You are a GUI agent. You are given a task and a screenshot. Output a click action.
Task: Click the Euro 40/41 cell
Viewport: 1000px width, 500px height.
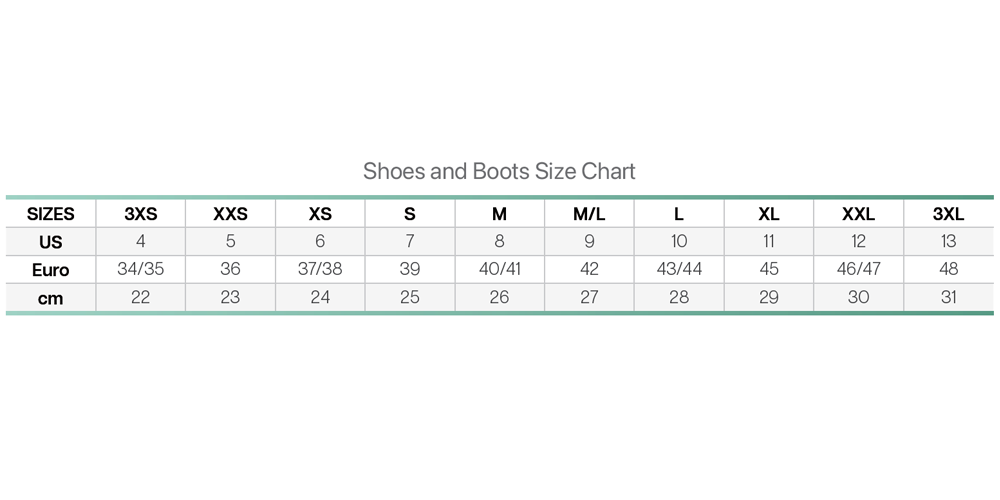coord(500,269)
